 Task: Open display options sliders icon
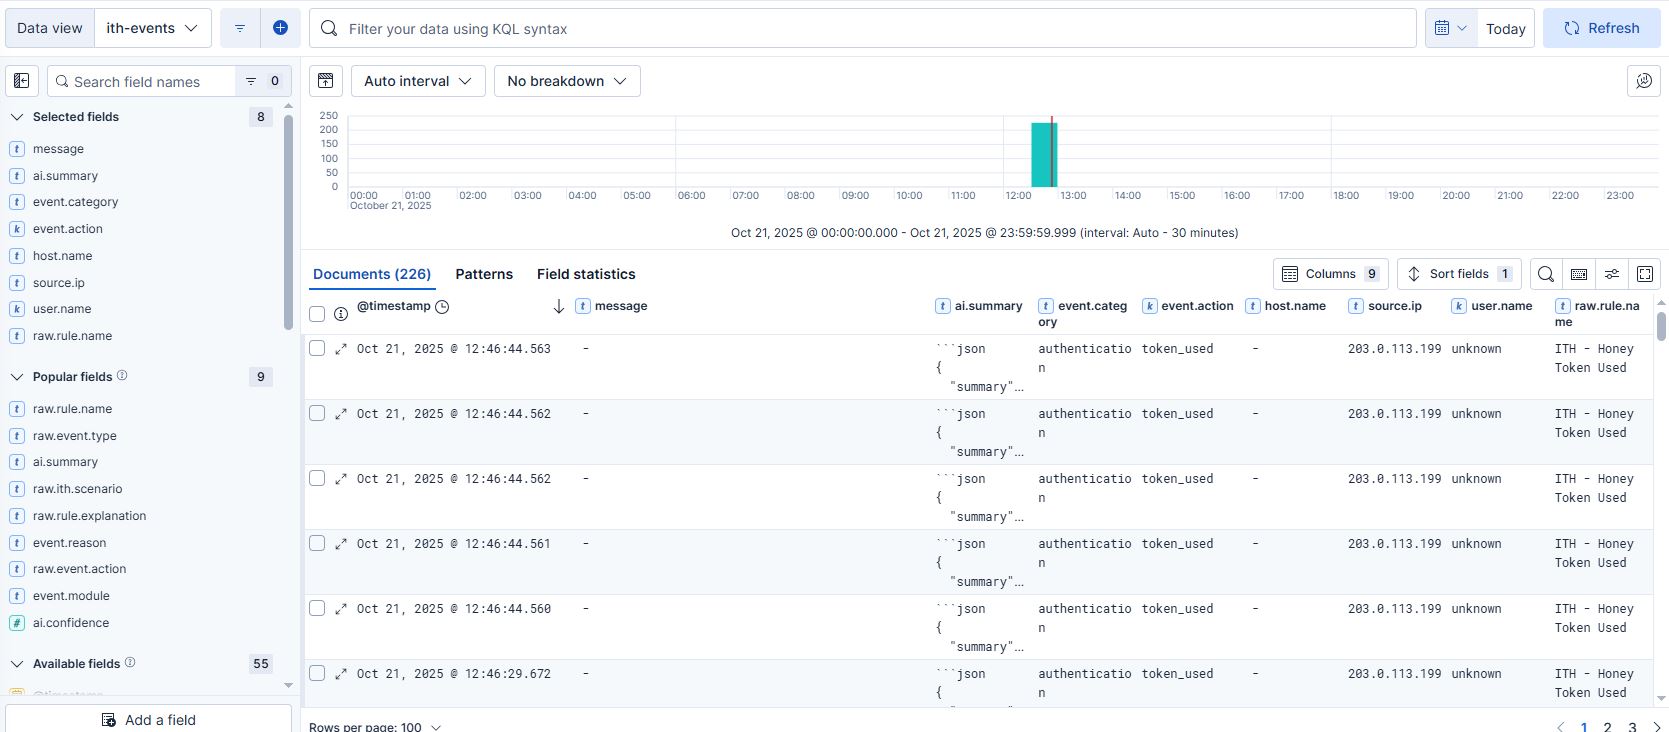pyautogui.click(x=1612, y=274)
